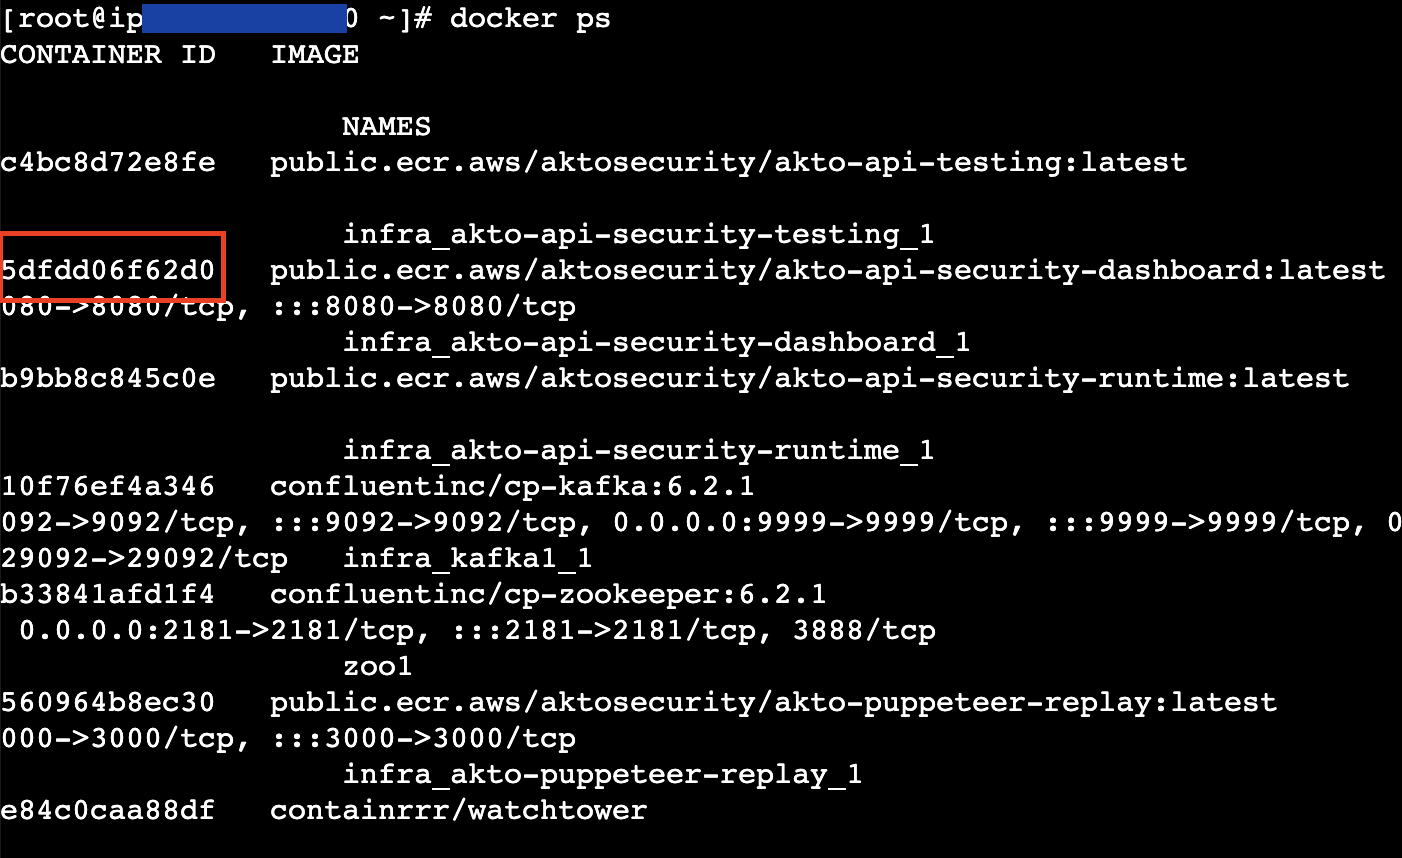Click the highlighted container ID 5dfdd06f62d0
Viewport: 1402px width, 858px height.
(110, 270)
